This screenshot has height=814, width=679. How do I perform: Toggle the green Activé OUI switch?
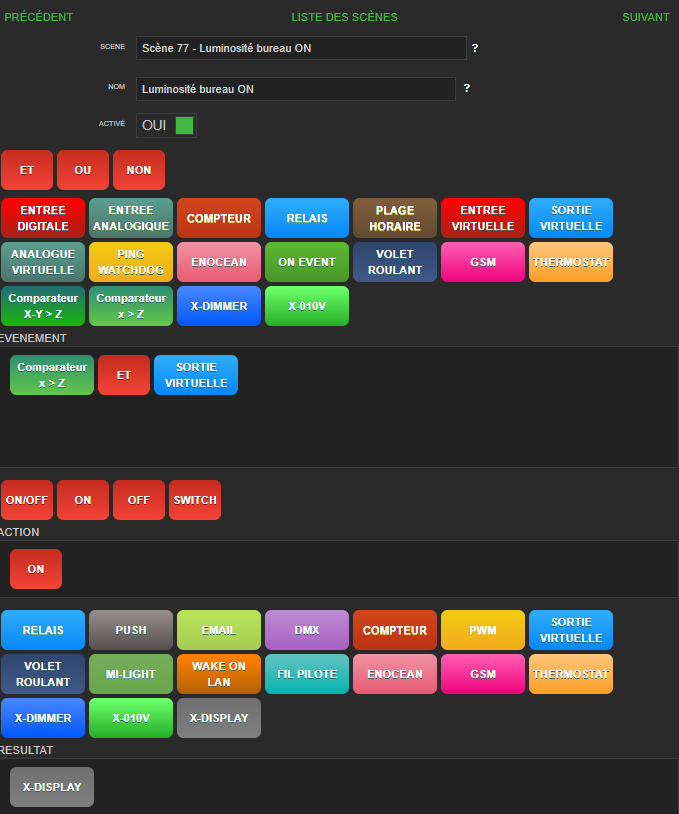183,125
